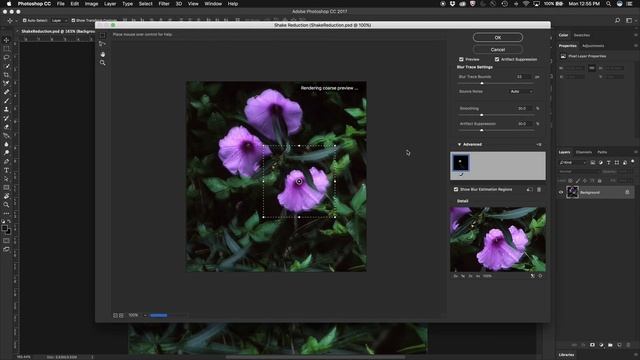Click the Cancel button
Screen dimensions: 640x360
[498, 49]
